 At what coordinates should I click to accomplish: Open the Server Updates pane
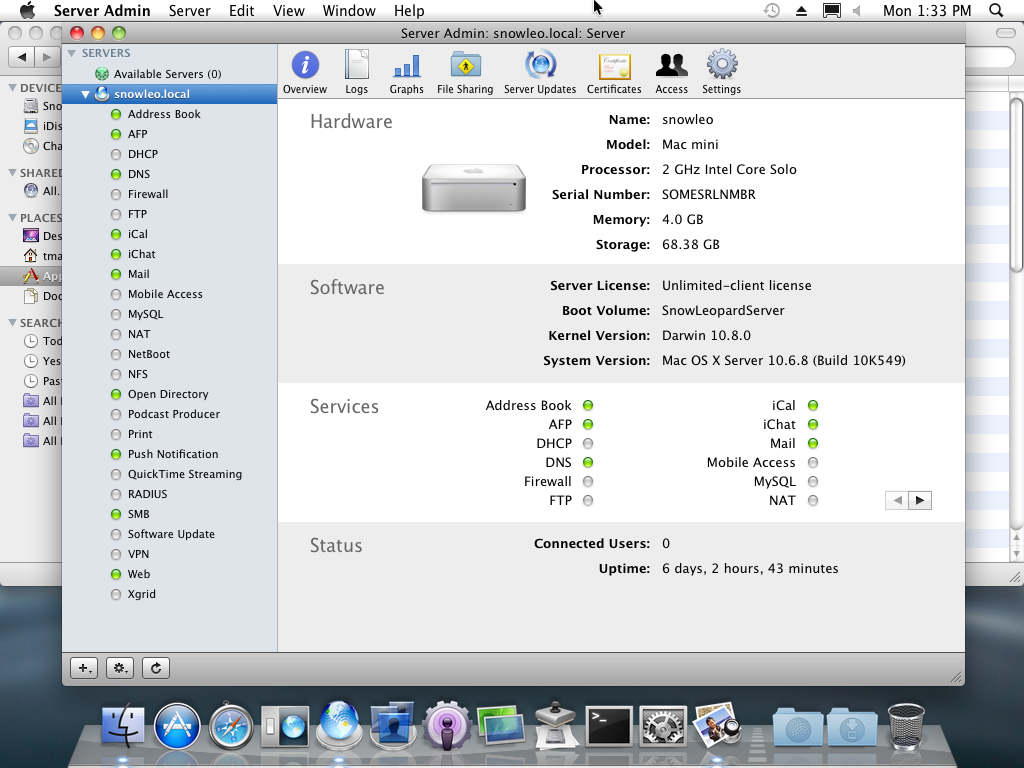coord(540,72)
